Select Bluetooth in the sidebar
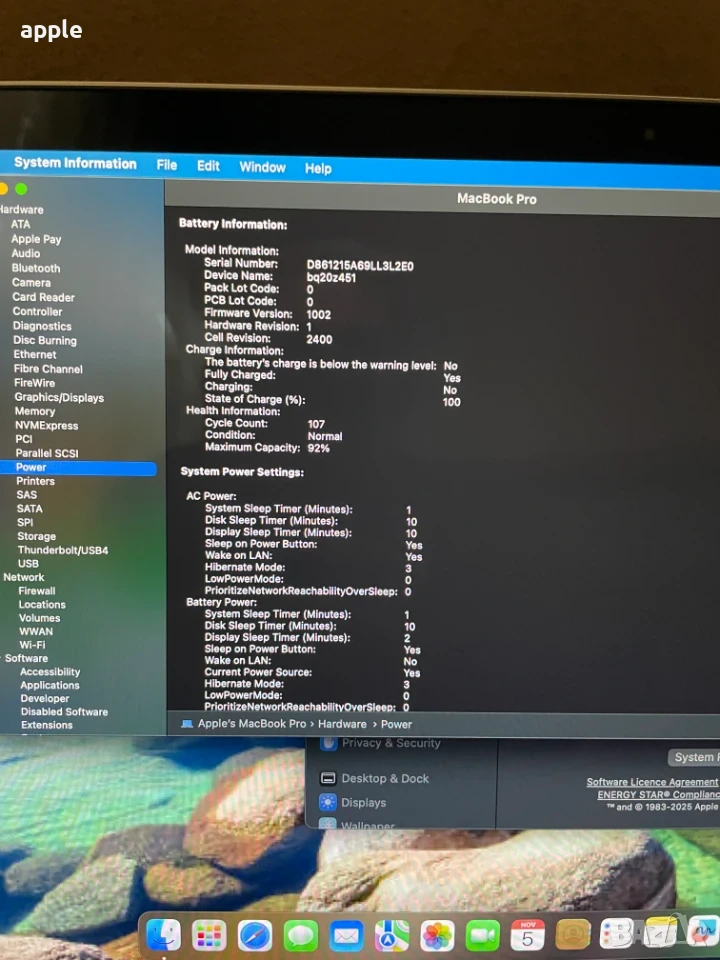Viewport: 720px width, 960px height. [x=36, y=268]
